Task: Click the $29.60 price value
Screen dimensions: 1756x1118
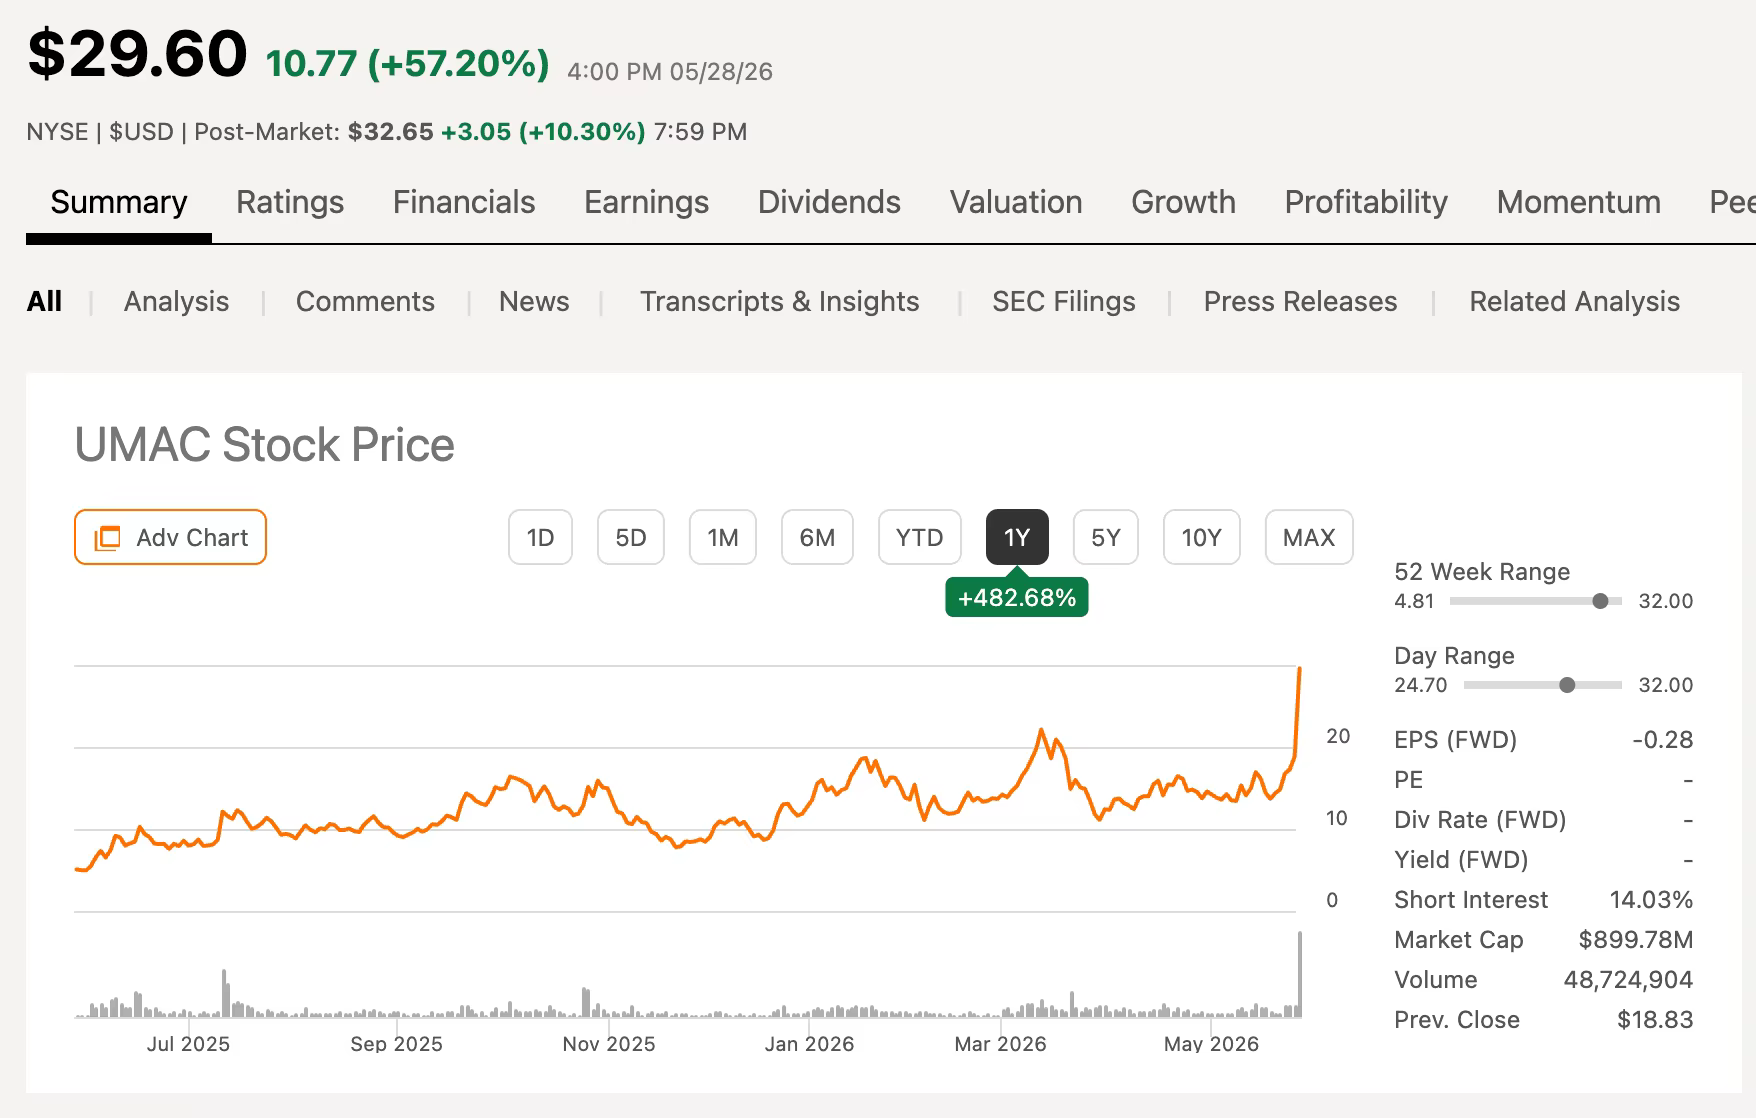Action: click(x=137, y=53)
